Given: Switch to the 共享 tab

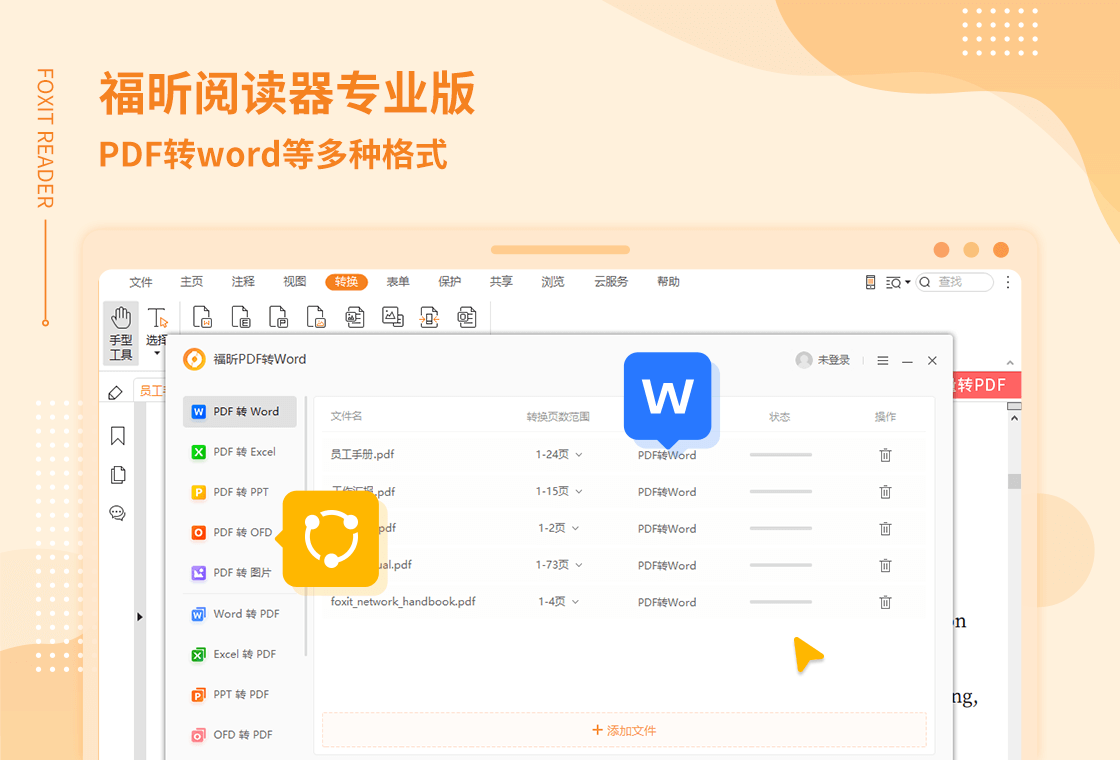Looking at the screenshot, I should pyautogui.click(x=501, y=282).
